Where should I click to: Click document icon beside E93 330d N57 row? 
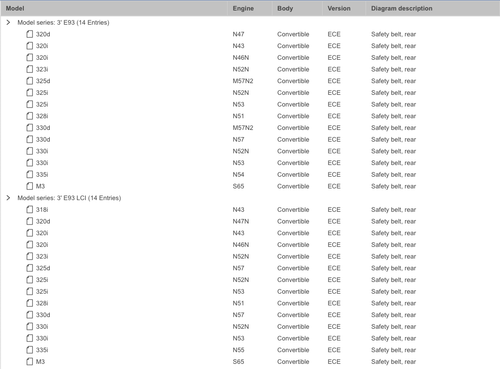[30, 139]
